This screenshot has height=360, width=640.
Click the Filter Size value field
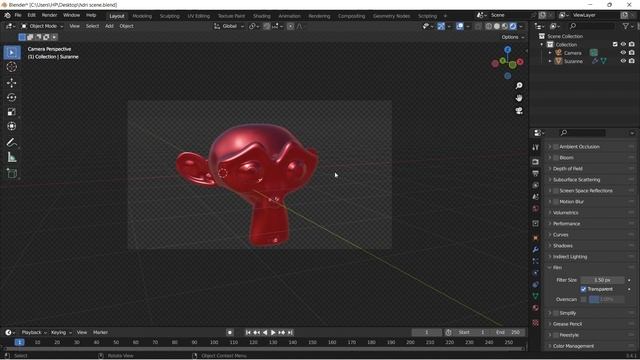[x=602, y=280]
